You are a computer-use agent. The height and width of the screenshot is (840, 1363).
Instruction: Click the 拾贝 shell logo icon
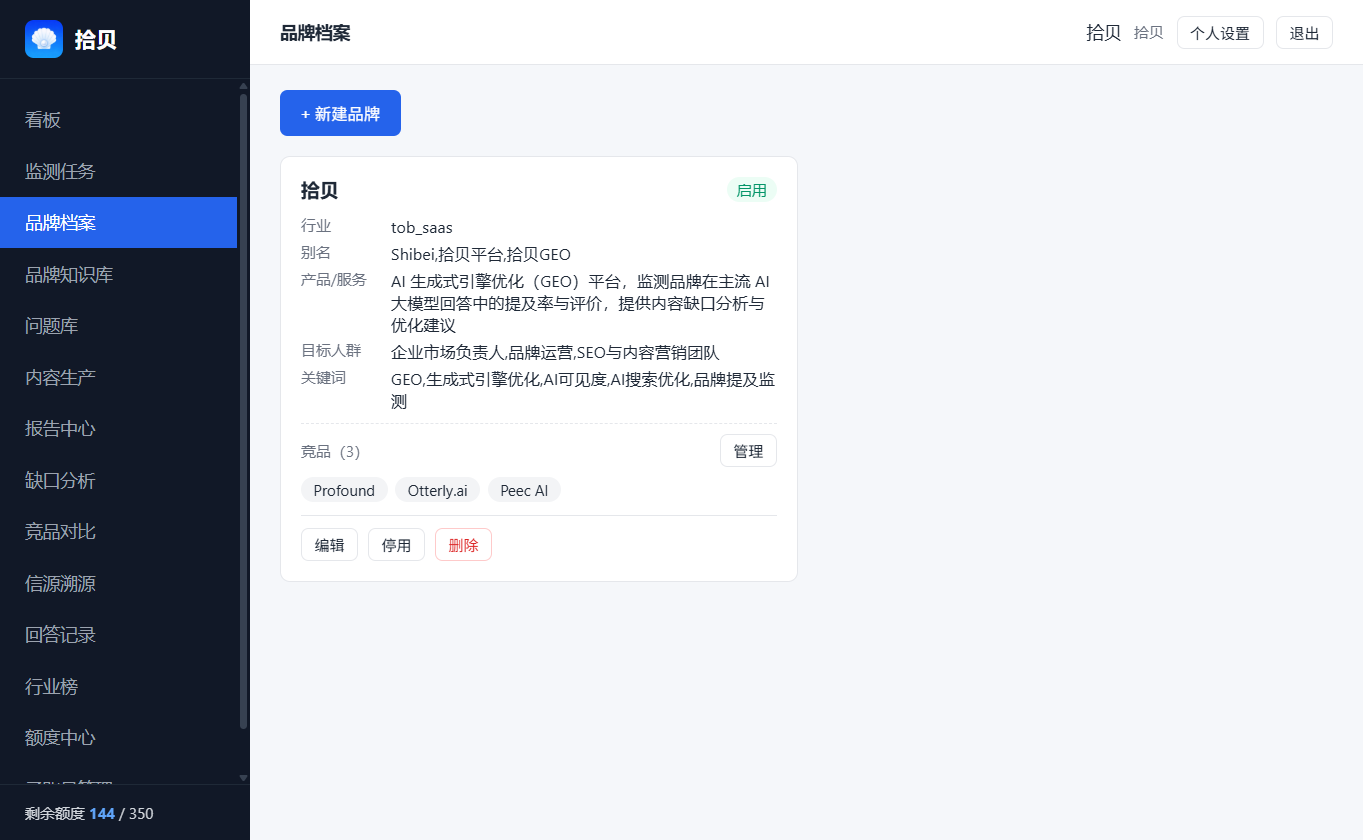pos(44,39)
